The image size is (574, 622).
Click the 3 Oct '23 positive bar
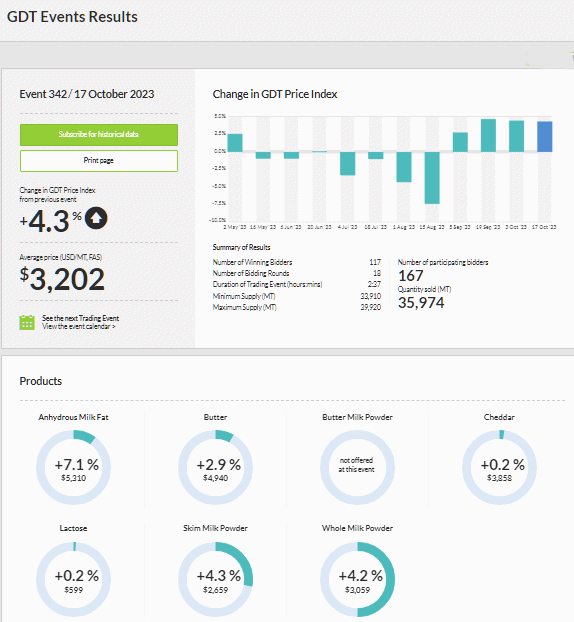click(x=516, y=136)
